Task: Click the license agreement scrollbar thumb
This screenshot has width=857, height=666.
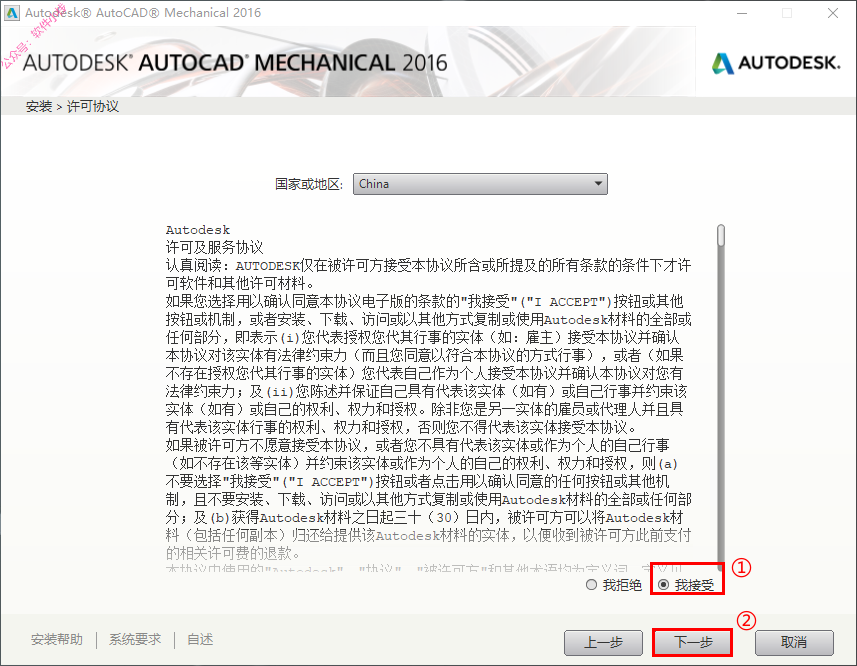Action: 721,235
